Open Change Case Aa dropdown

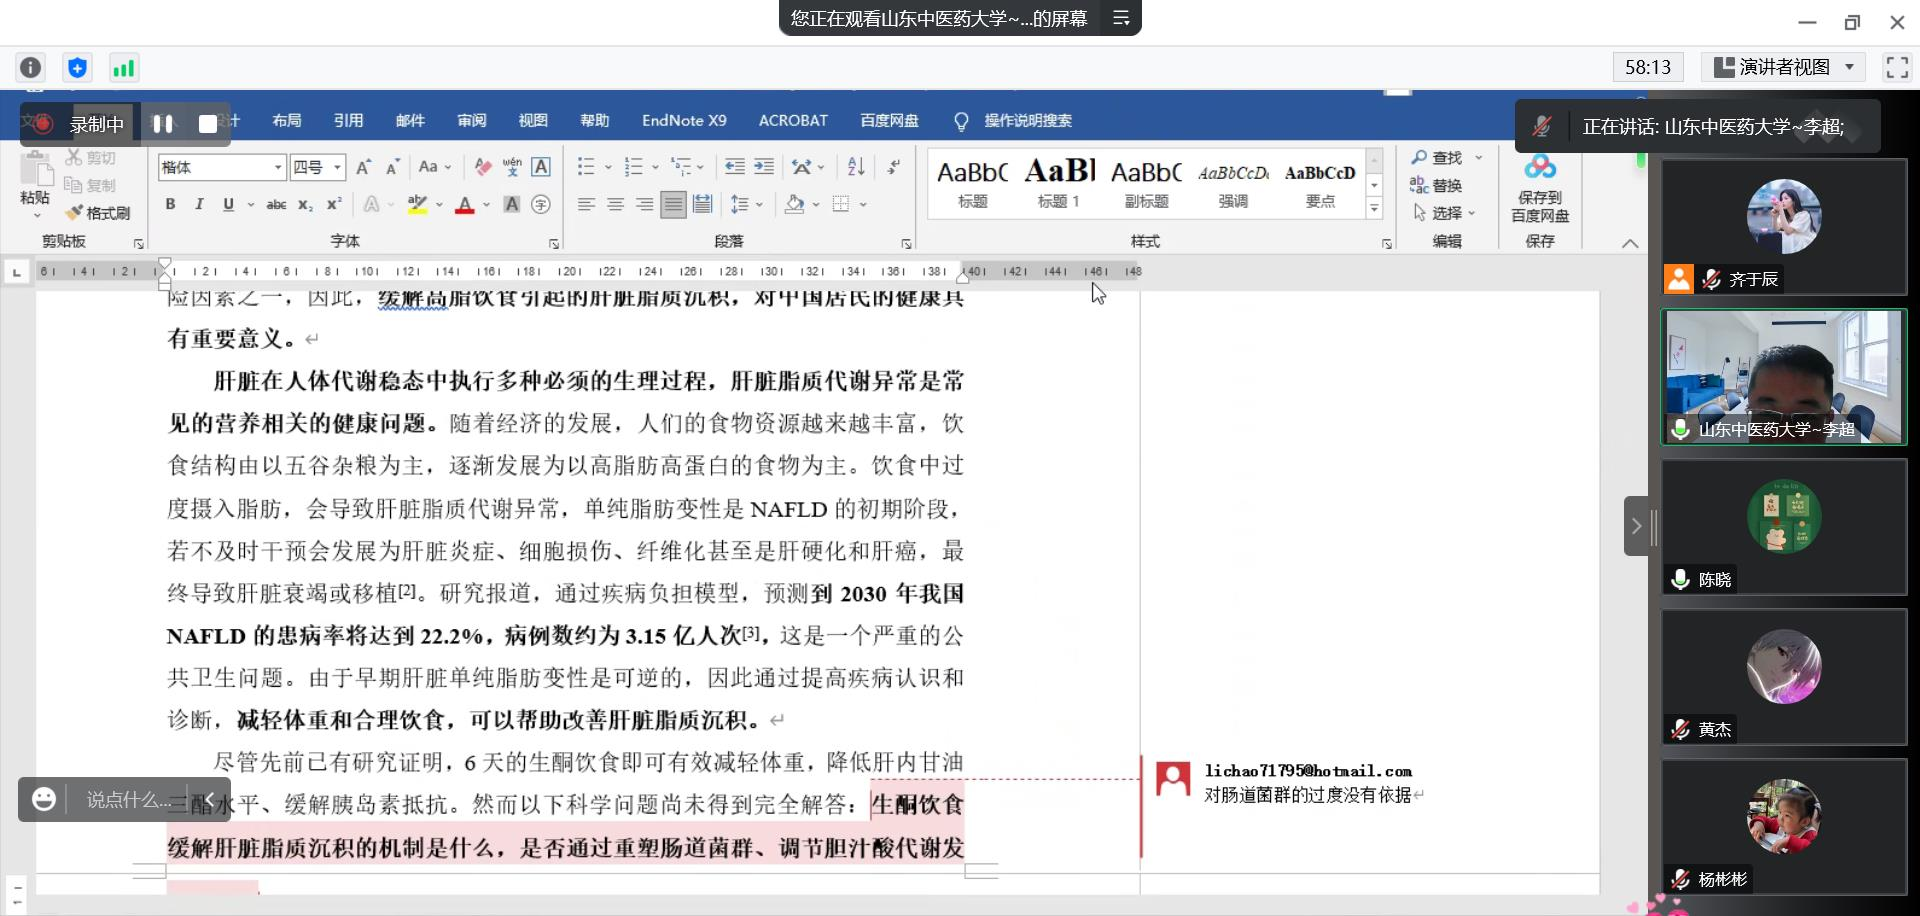(435, 167)
